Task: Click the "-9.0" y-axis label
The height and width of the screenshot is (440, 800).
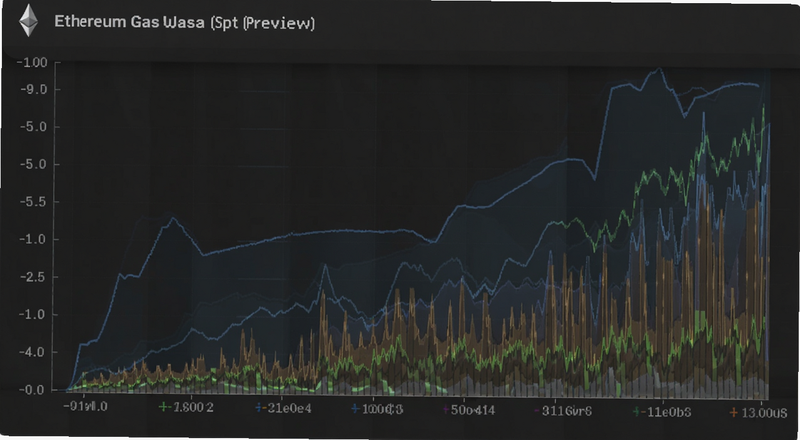Action: [x=33, y=90]
